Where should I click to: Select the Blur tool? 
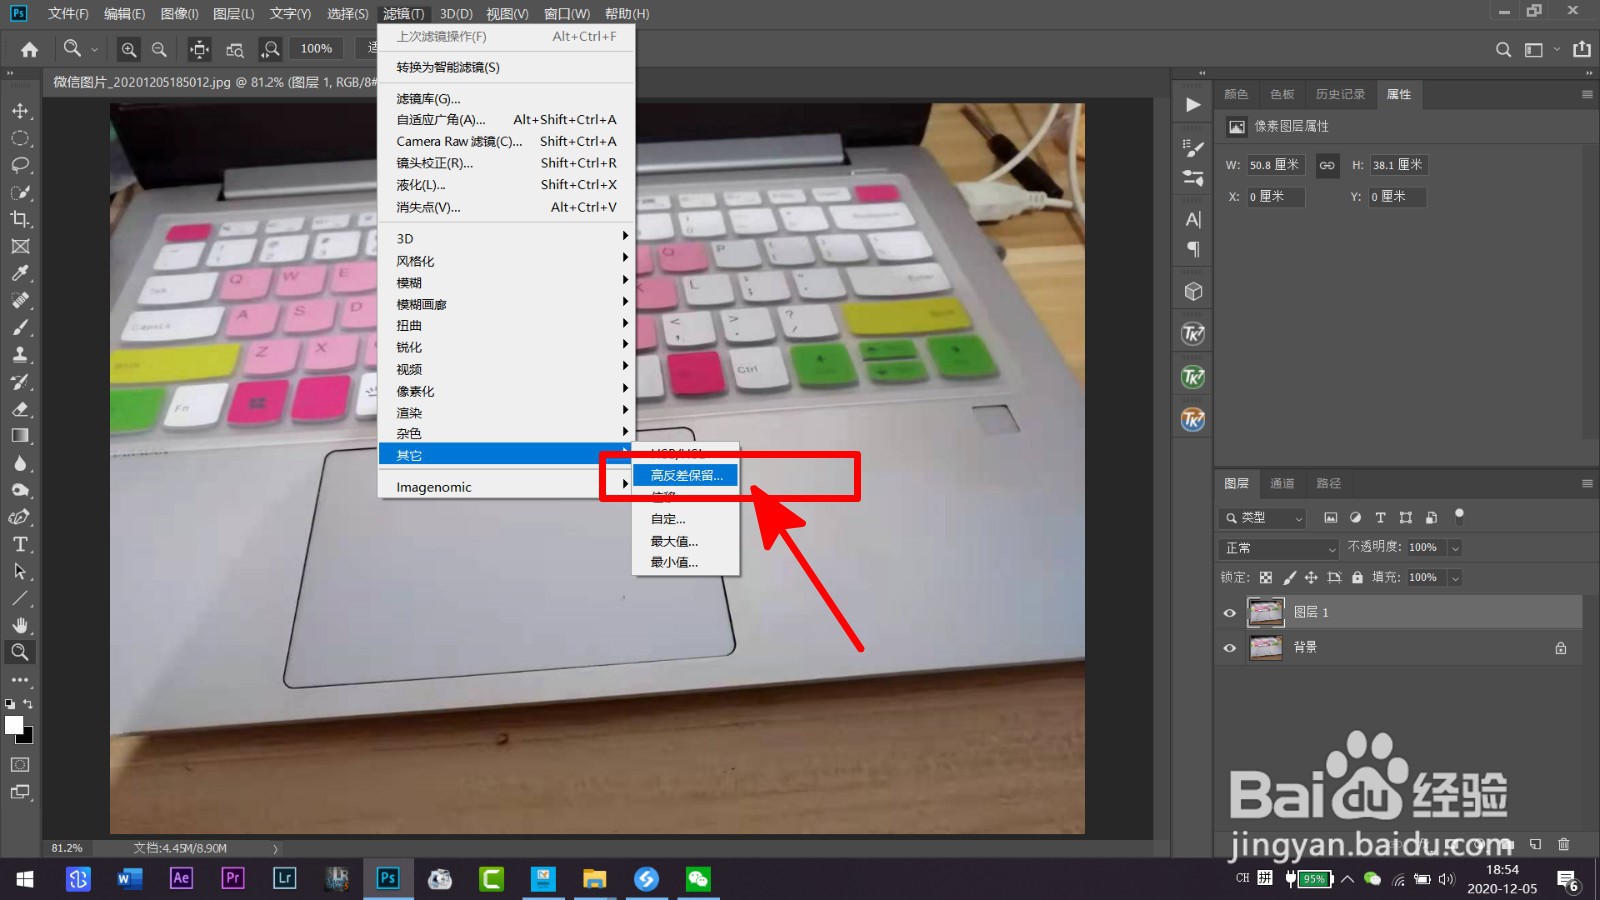coord(20,463)
